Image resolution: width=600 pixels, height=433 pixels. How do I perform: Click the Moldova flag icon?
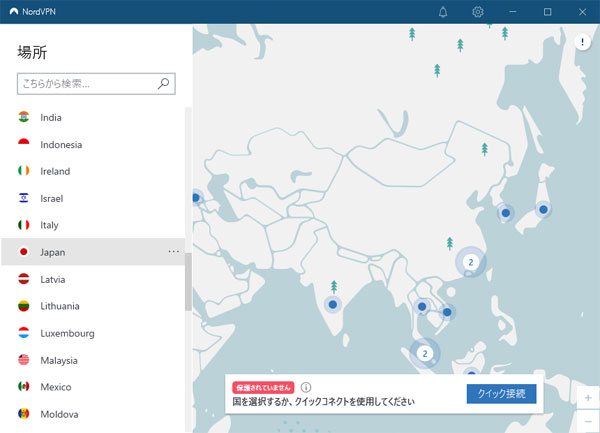[24, 414]
